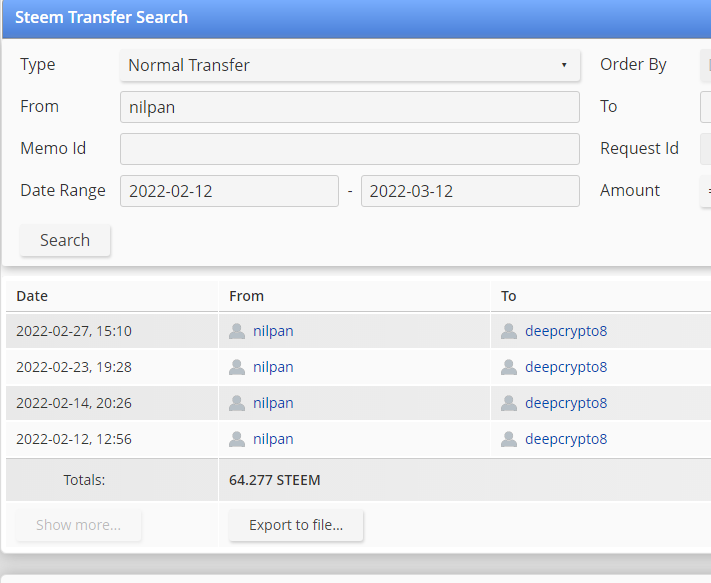Click user avatar icon beside nilpan in 2022-02-27 row

[237, 331]
